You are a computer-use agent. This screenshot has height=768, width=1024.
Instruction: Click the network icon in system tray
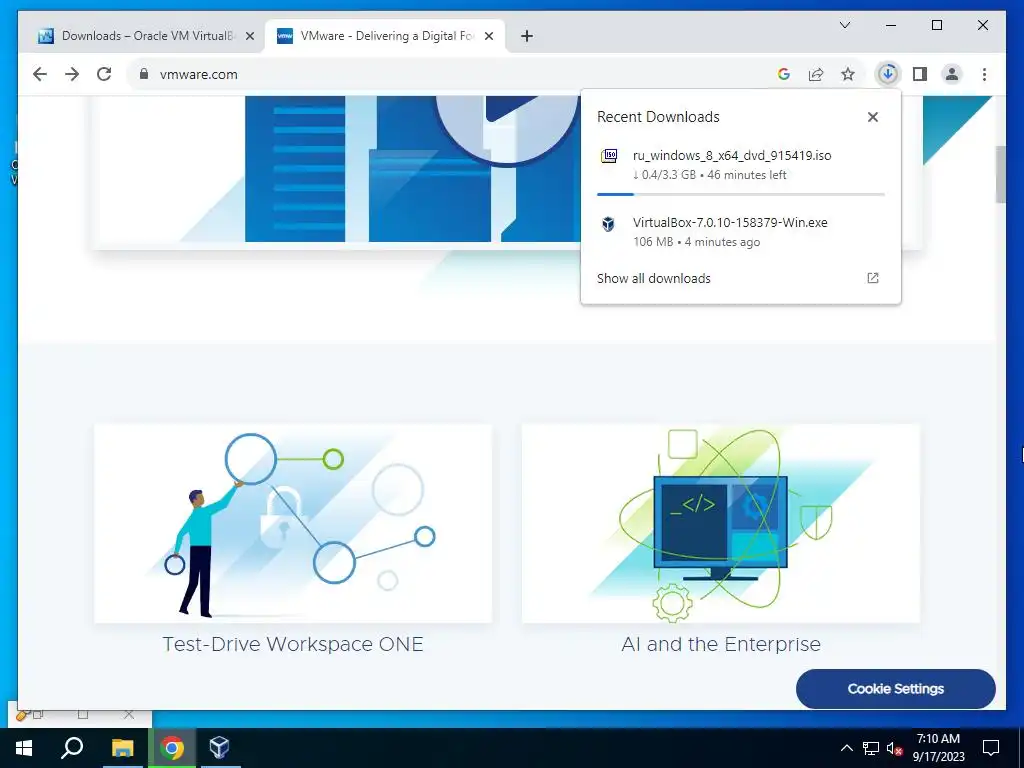(871, 748)
